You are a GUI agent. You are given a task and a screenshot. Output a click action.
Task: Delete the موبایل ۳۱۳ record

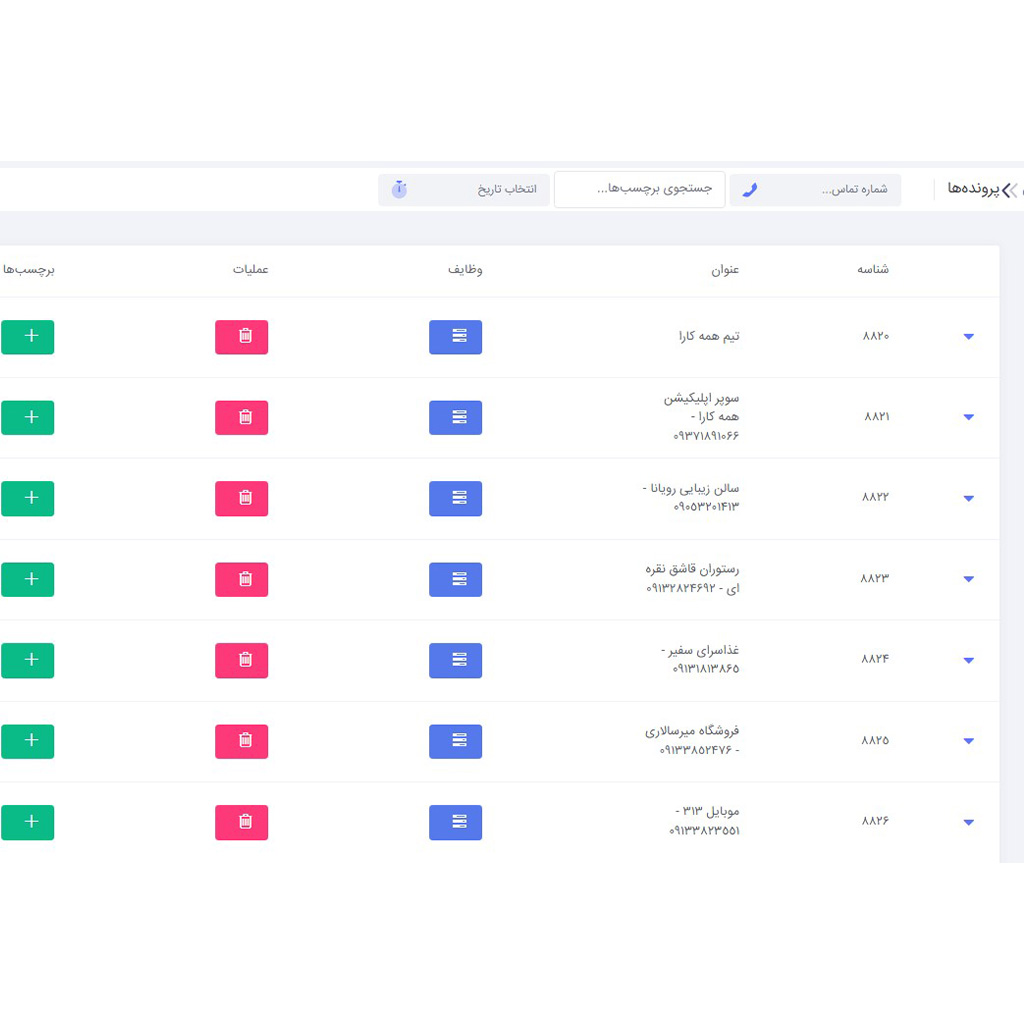(x=241, y=822)
